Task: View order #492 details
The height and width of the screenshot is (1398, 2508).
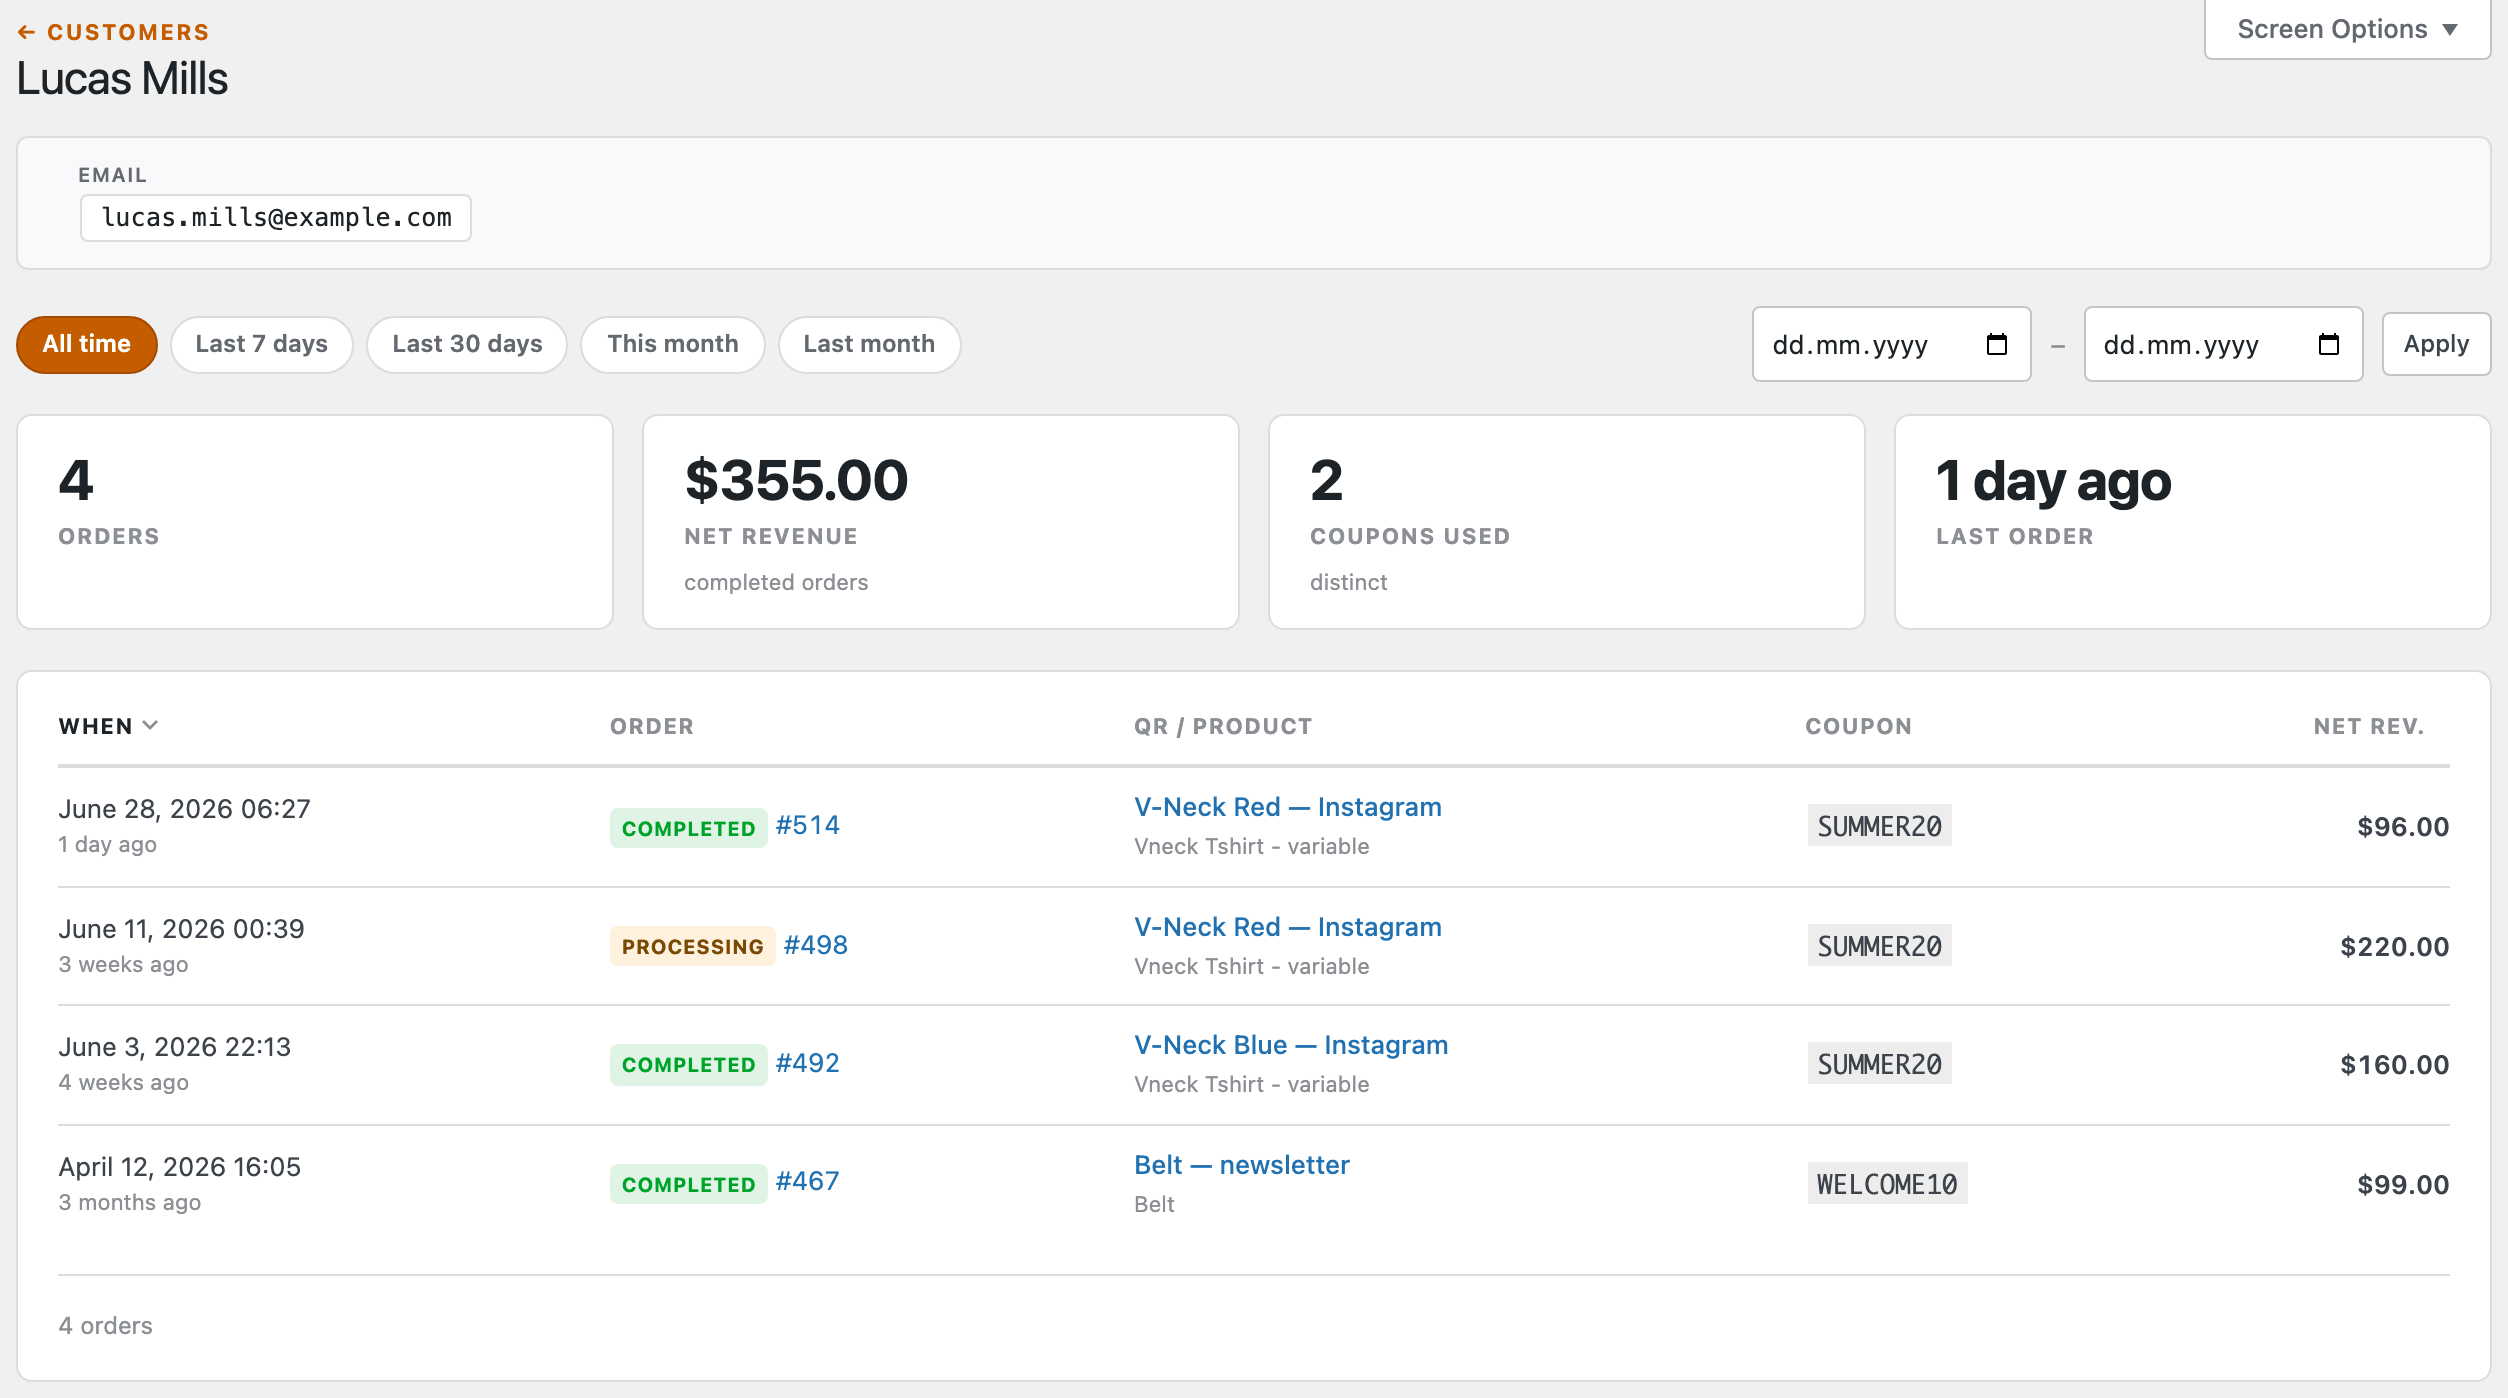Action: [807, 1063]
